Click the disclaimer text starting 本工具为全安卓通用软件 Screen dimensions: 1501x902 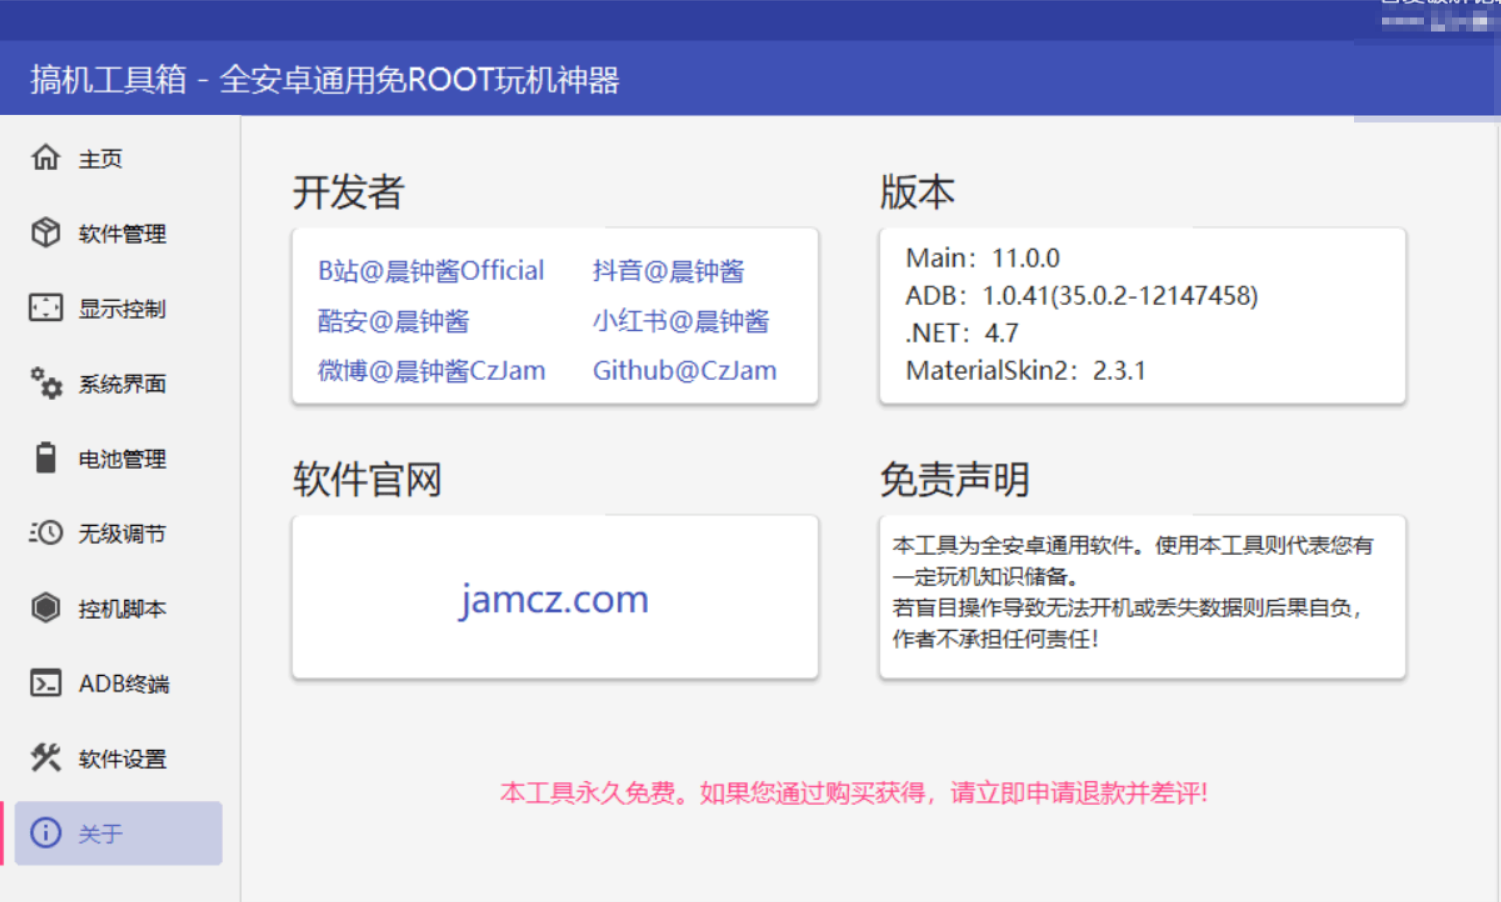(x=1132, y=592)
